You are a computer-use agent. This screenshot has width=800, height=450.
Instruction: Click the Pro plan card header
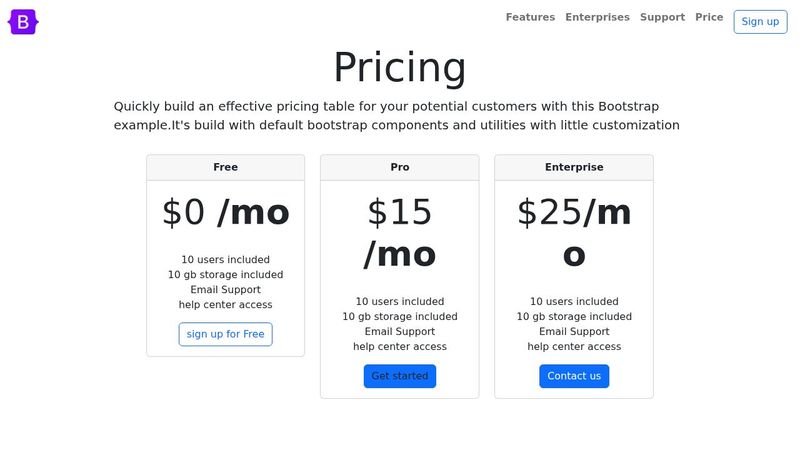399,167
